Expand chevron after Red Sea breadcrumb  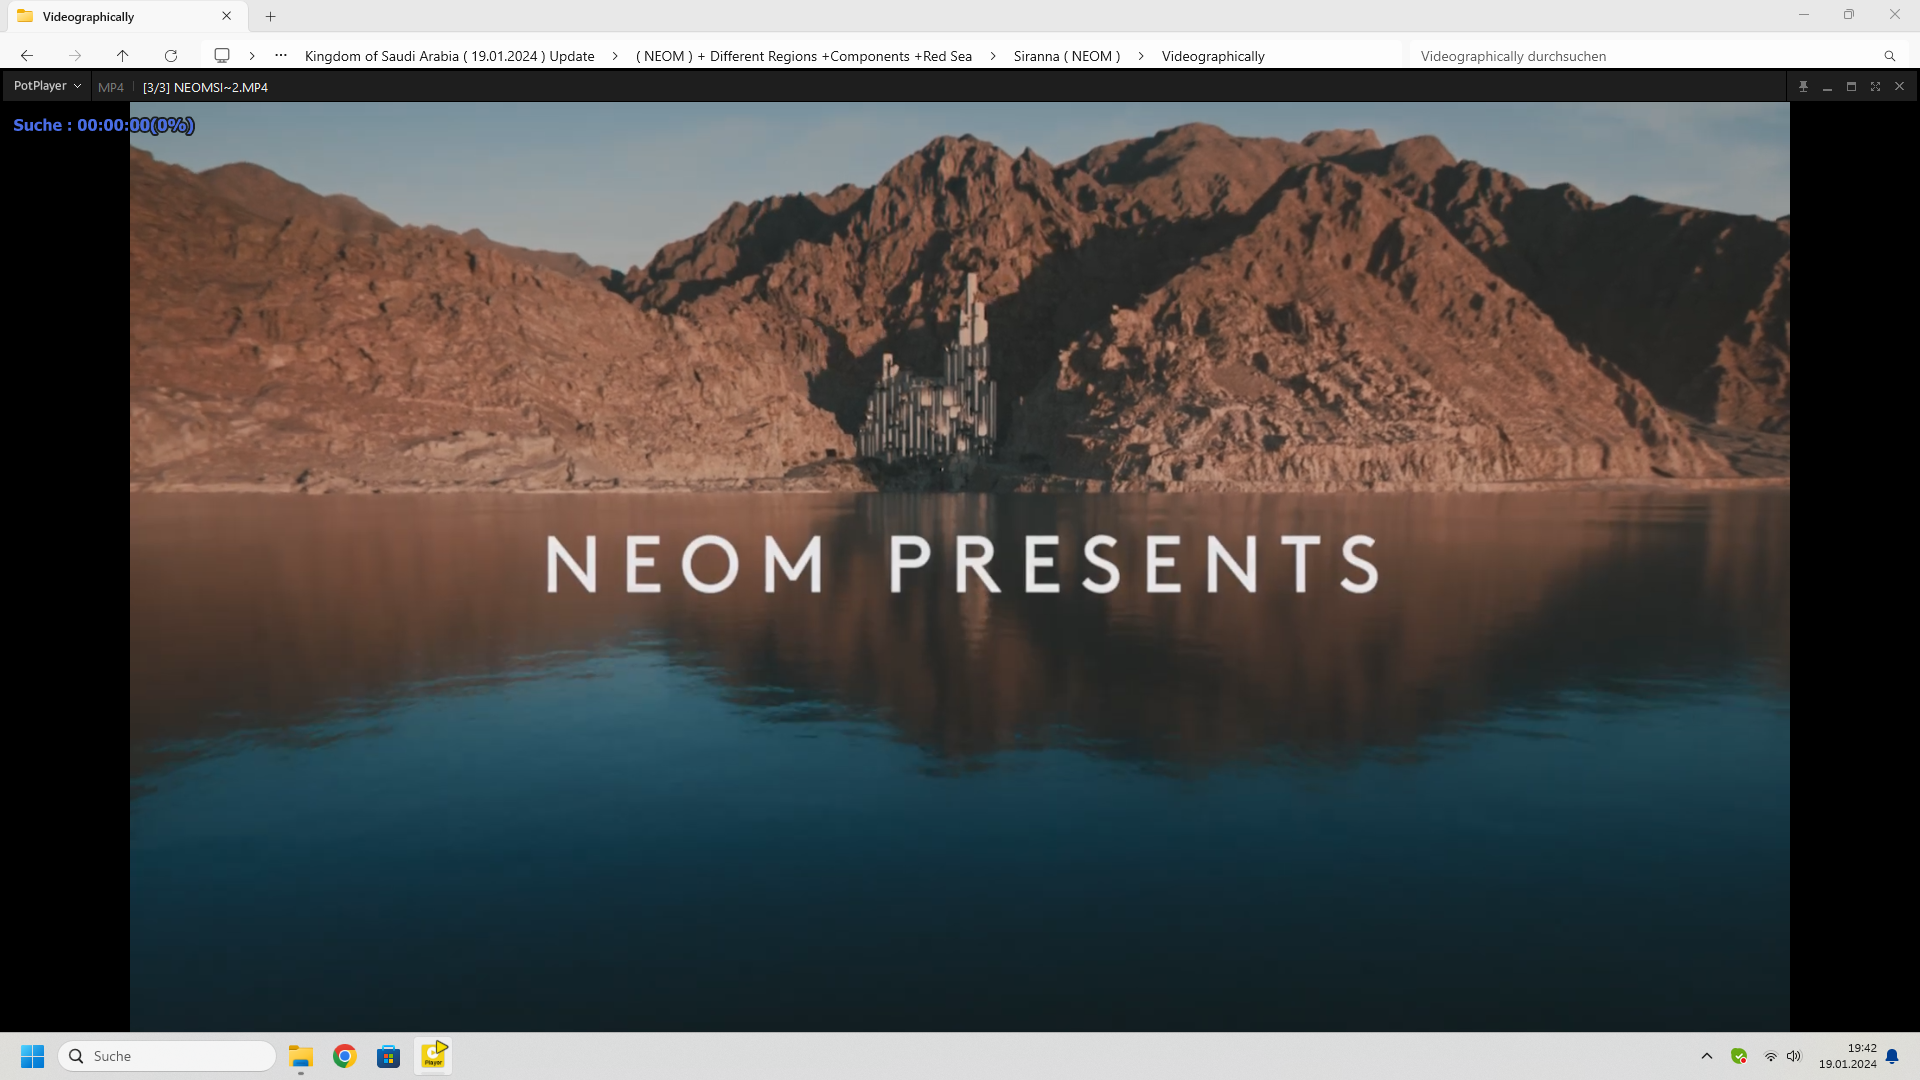[x=993, y=57]
